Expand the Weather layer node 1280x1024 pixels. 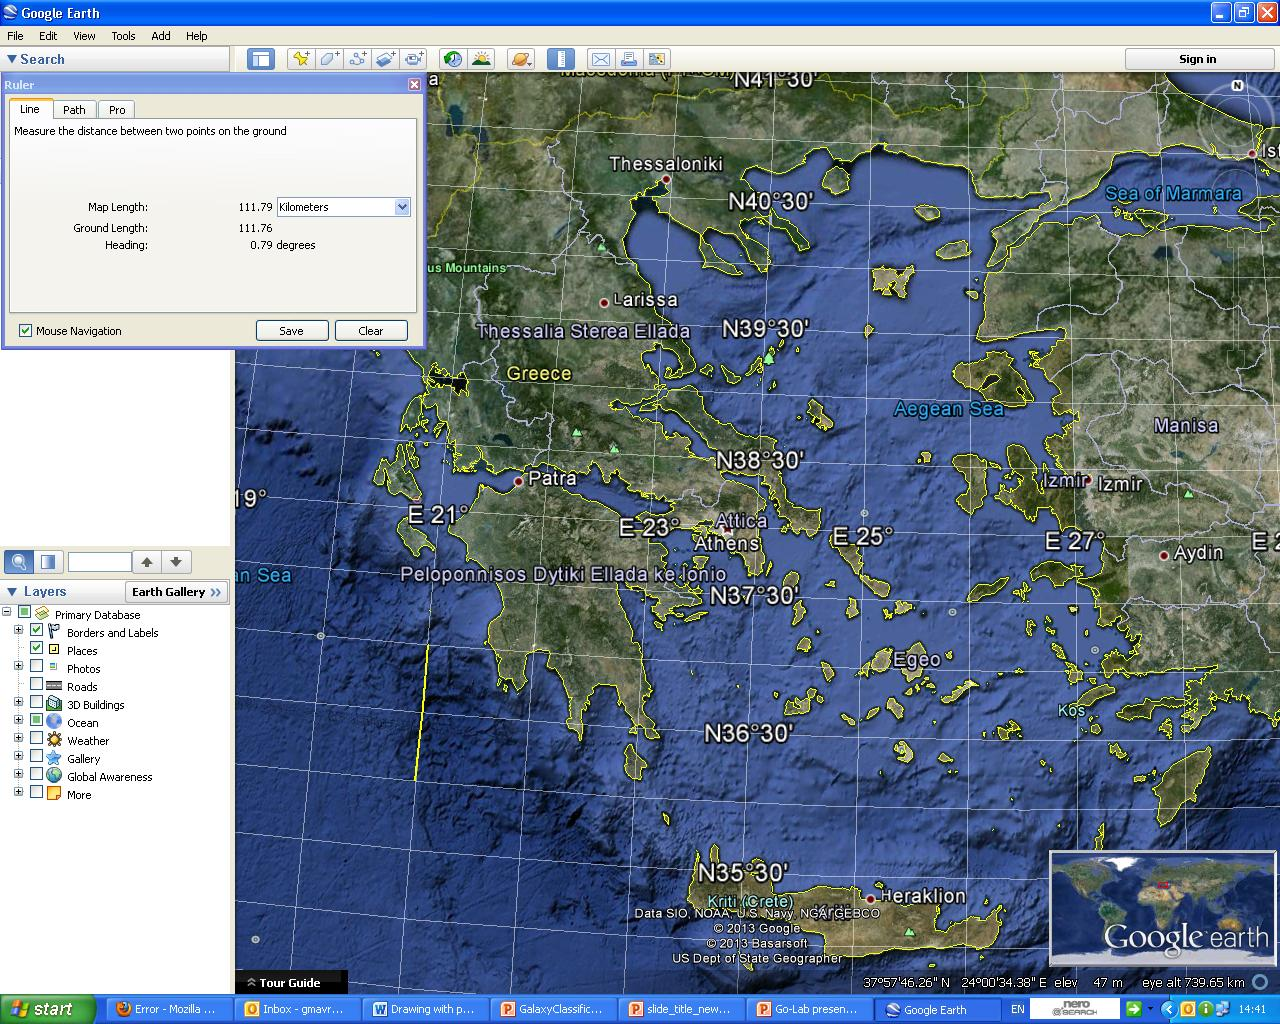click(18, 738)
